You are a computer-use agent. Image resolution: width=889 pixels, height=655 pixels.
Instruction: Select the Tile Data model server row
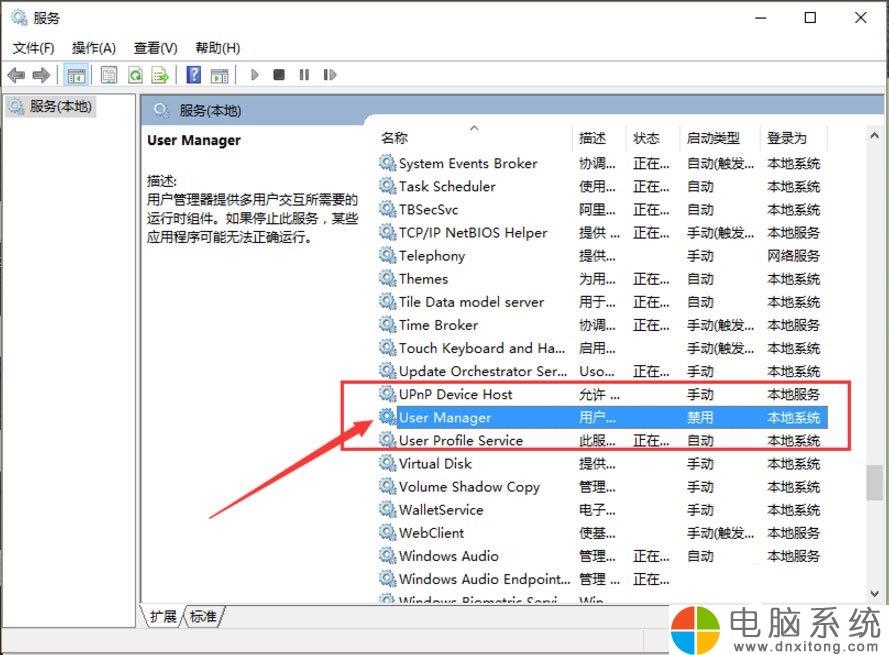pos(602,302)
